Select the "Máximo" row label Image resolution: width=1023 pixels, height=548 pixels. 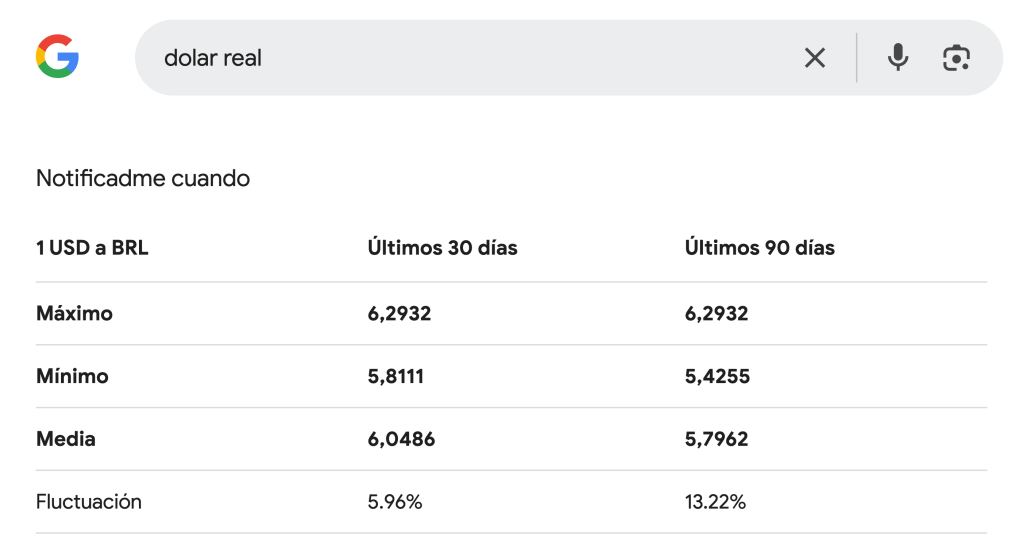coord(74,314)
